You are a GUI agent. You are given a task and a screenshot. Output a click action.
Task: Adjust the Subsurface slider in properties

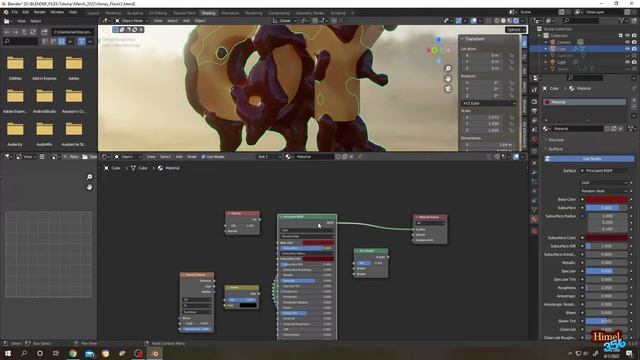[x=607, y=208]
